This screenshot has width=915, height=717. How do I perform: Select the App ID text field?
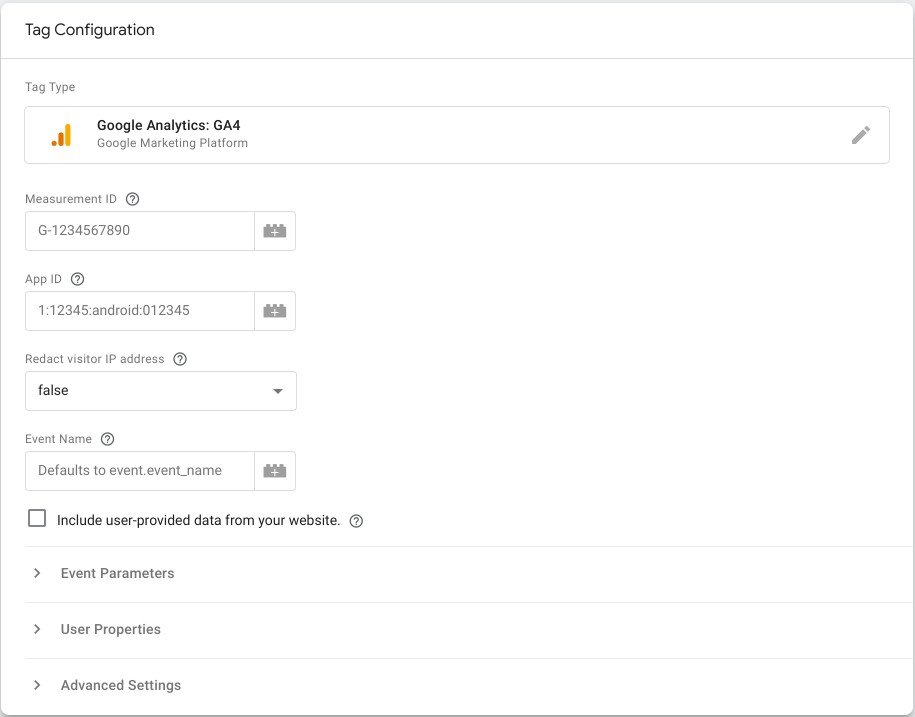point(139,311)
